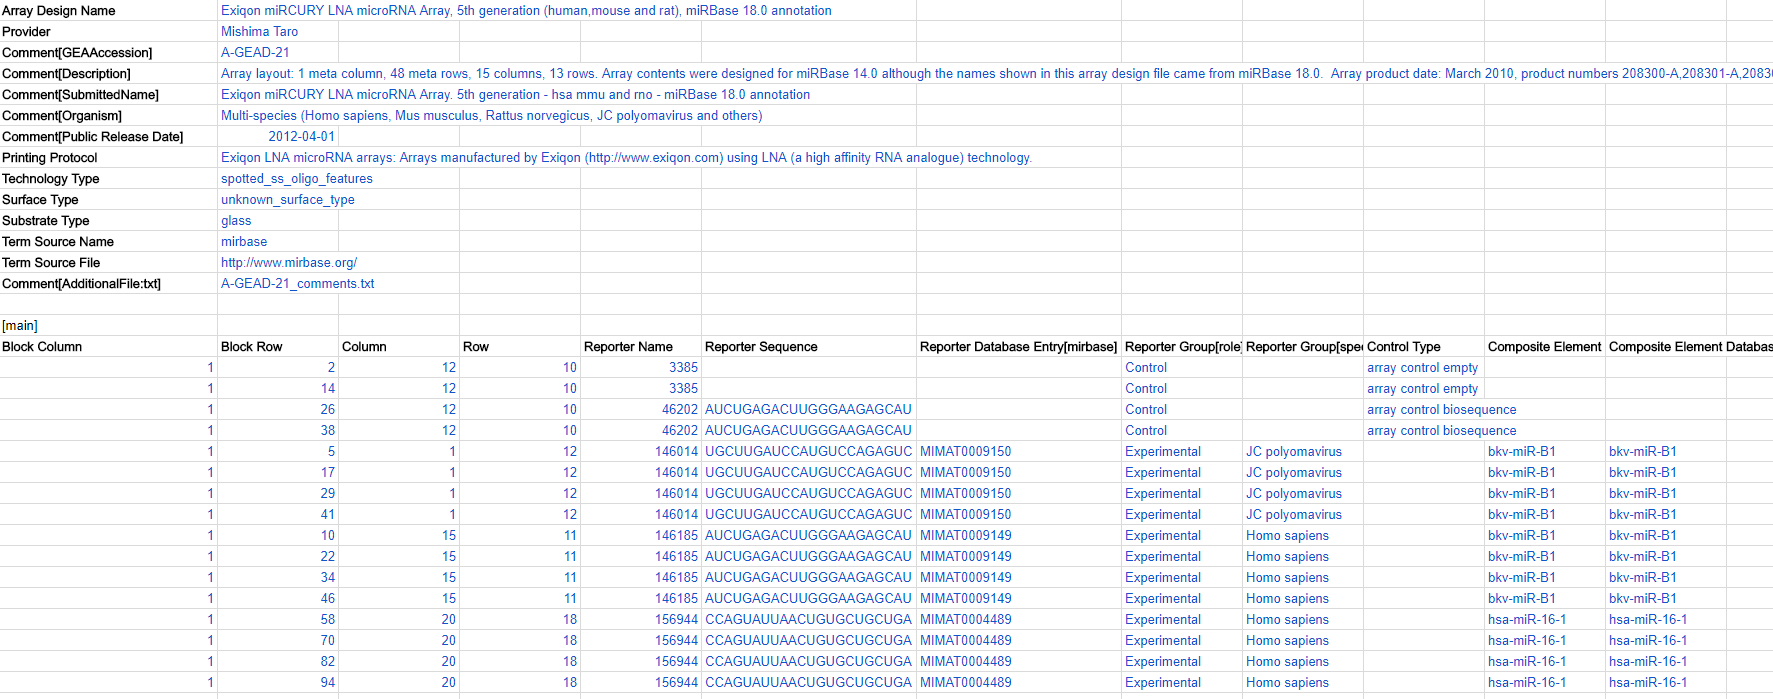Select the Composite Element header cell
The width and height of the screenshot is (1773, 699).
pos(1544,347)
